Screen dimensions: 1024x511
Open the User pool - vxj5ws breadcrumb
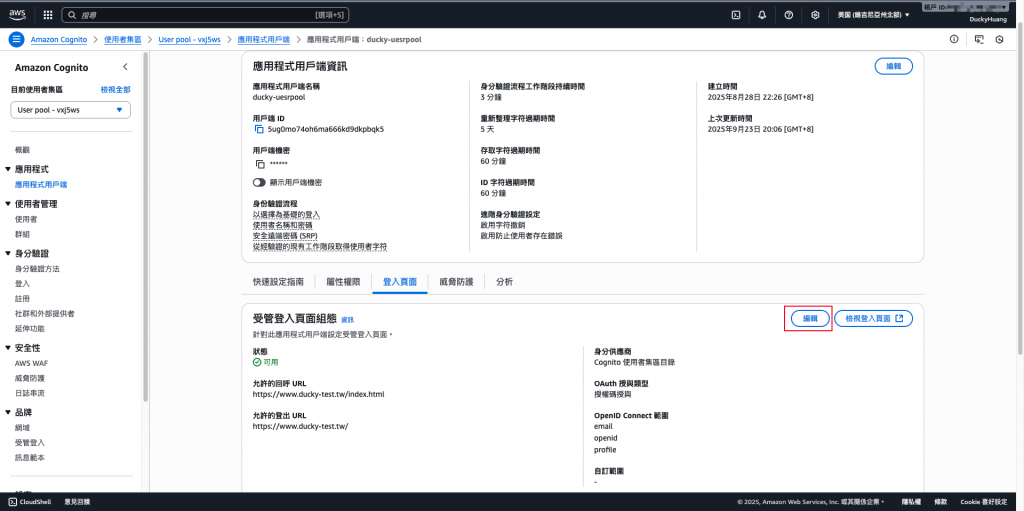[x=189, y=39]
